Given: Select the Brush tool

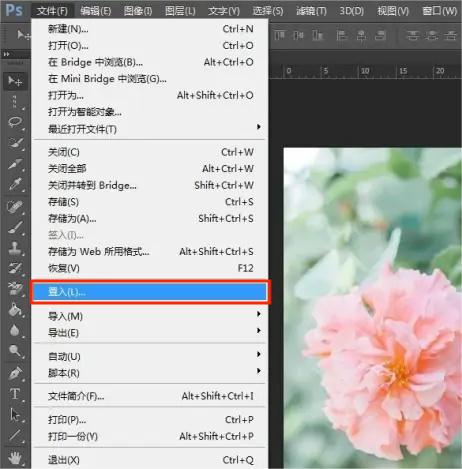Looking at the screenshot, I should point(15,228).
